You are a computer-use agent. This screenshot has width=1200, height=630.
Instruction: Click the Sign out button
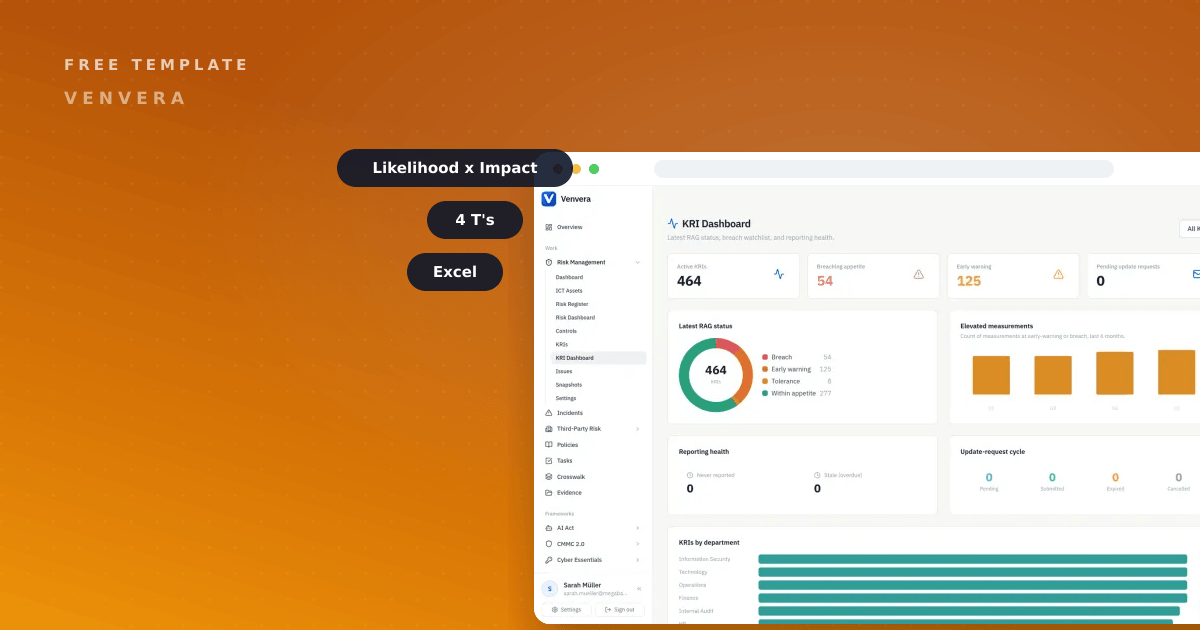[619, 610]
